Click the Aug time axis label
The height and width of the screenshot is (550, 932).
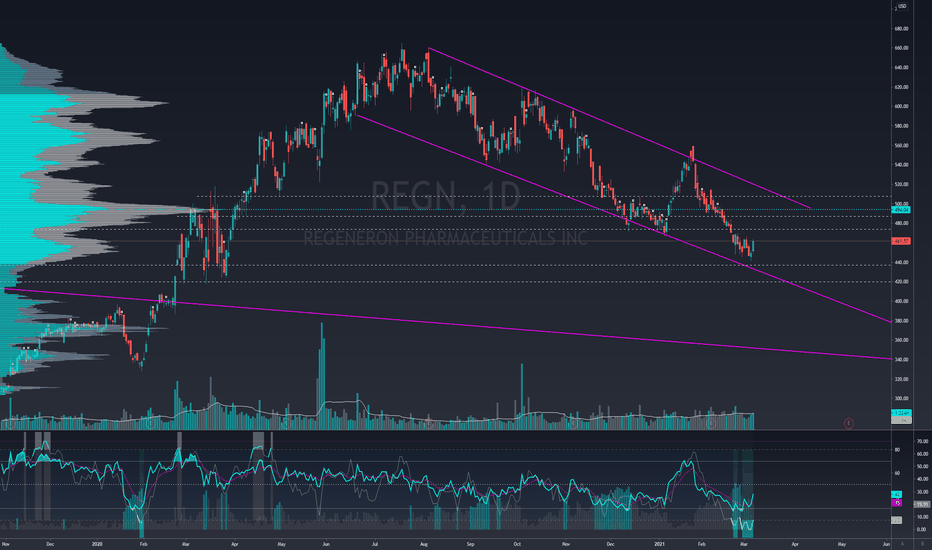point(424,543)
